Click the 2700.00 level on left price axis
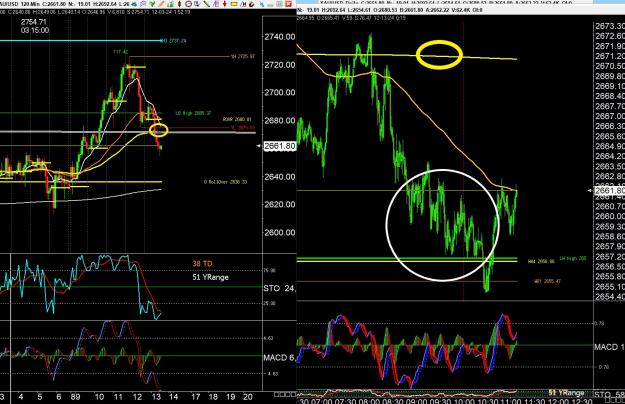This screenshot has width=625, height=404. pyautogui.click(x=279, y=92)
